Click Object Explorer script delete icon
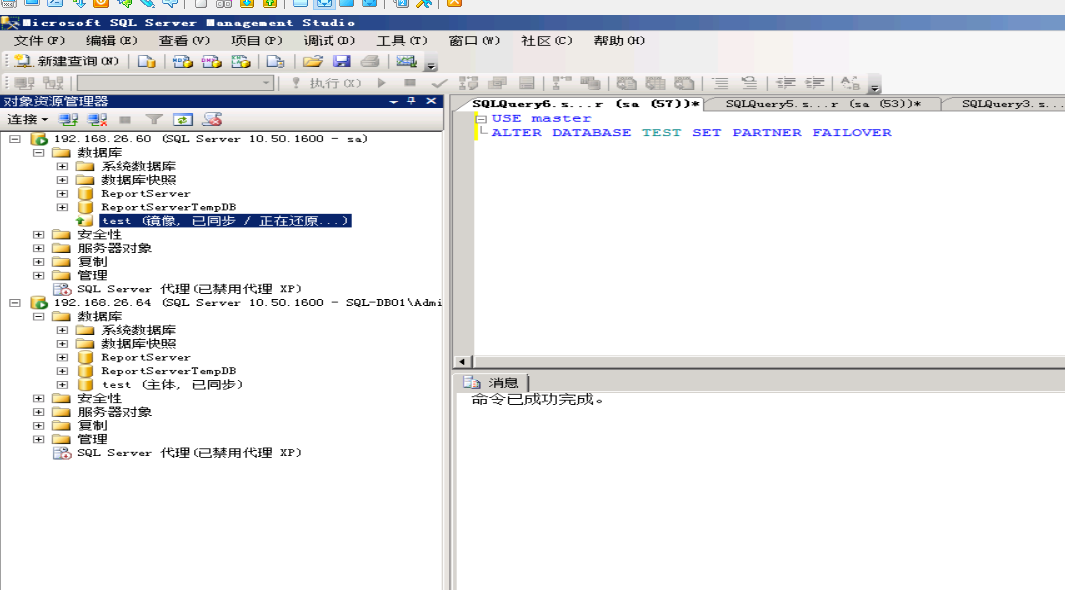 212,119
